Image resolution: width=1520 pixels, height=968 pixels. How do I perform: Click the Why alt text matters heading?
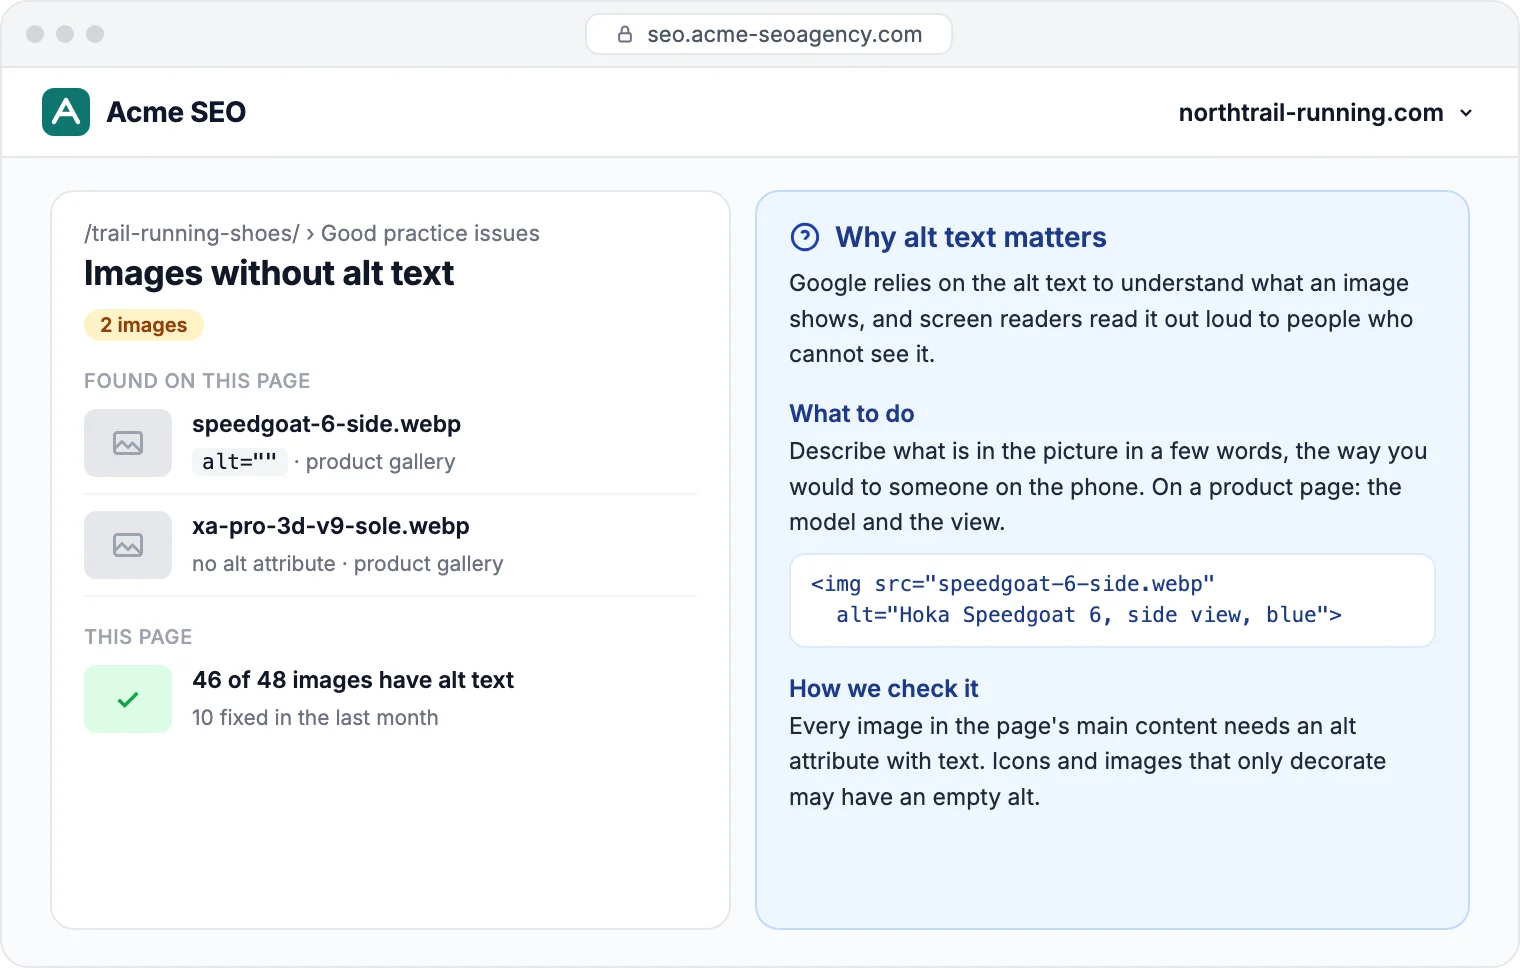pyautogui.click(x=971, y=237)
